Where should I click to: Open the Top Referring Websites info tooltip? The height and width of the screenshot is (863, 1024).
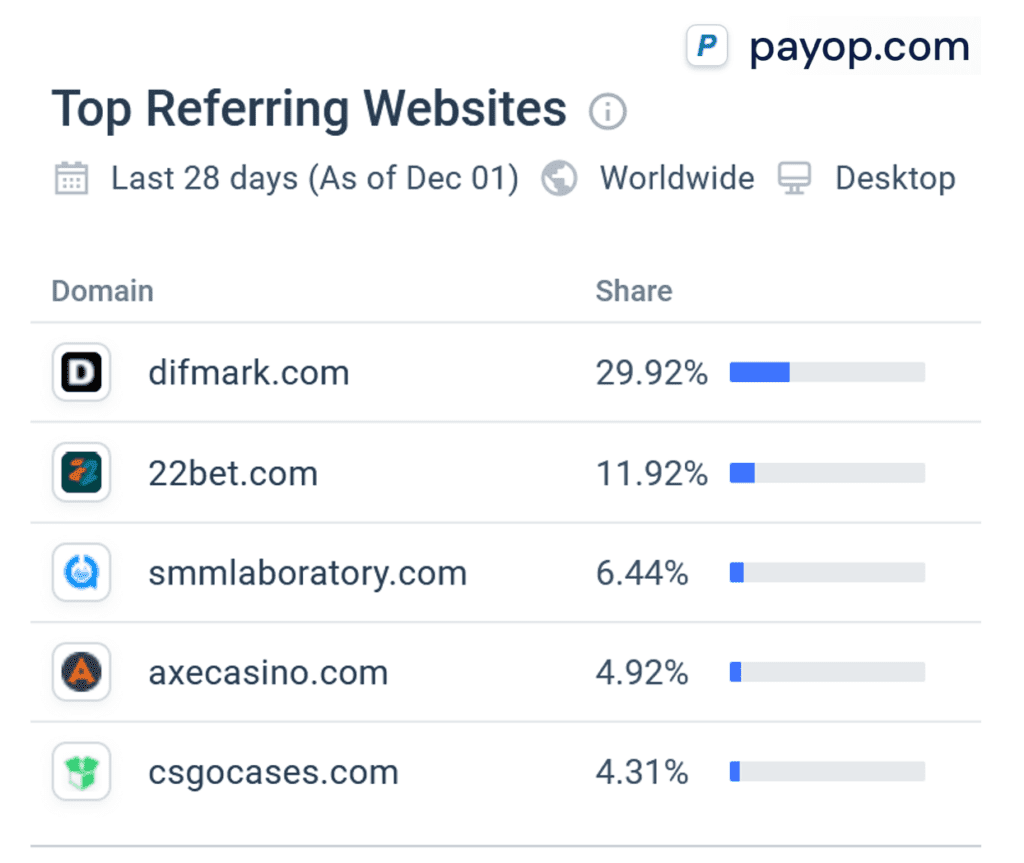pos(608,112)
